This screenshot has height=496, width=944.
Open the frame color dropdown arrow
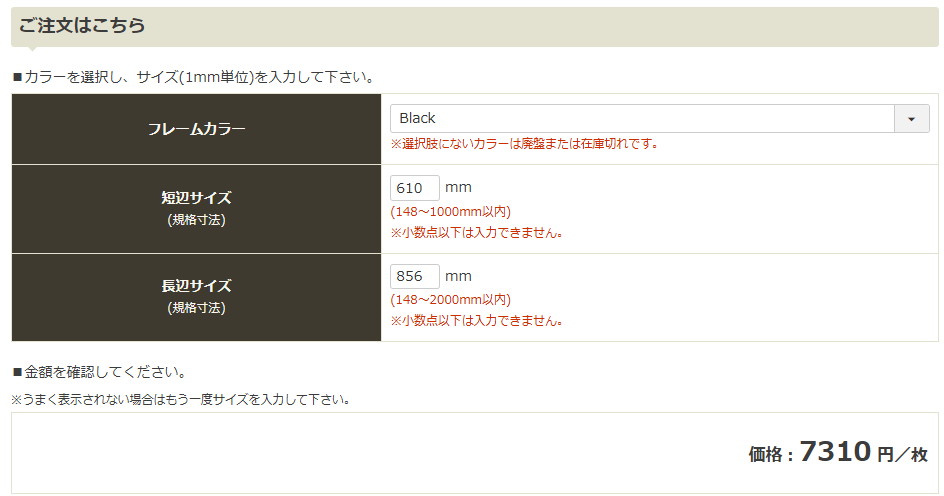click(x=911, y=119)
